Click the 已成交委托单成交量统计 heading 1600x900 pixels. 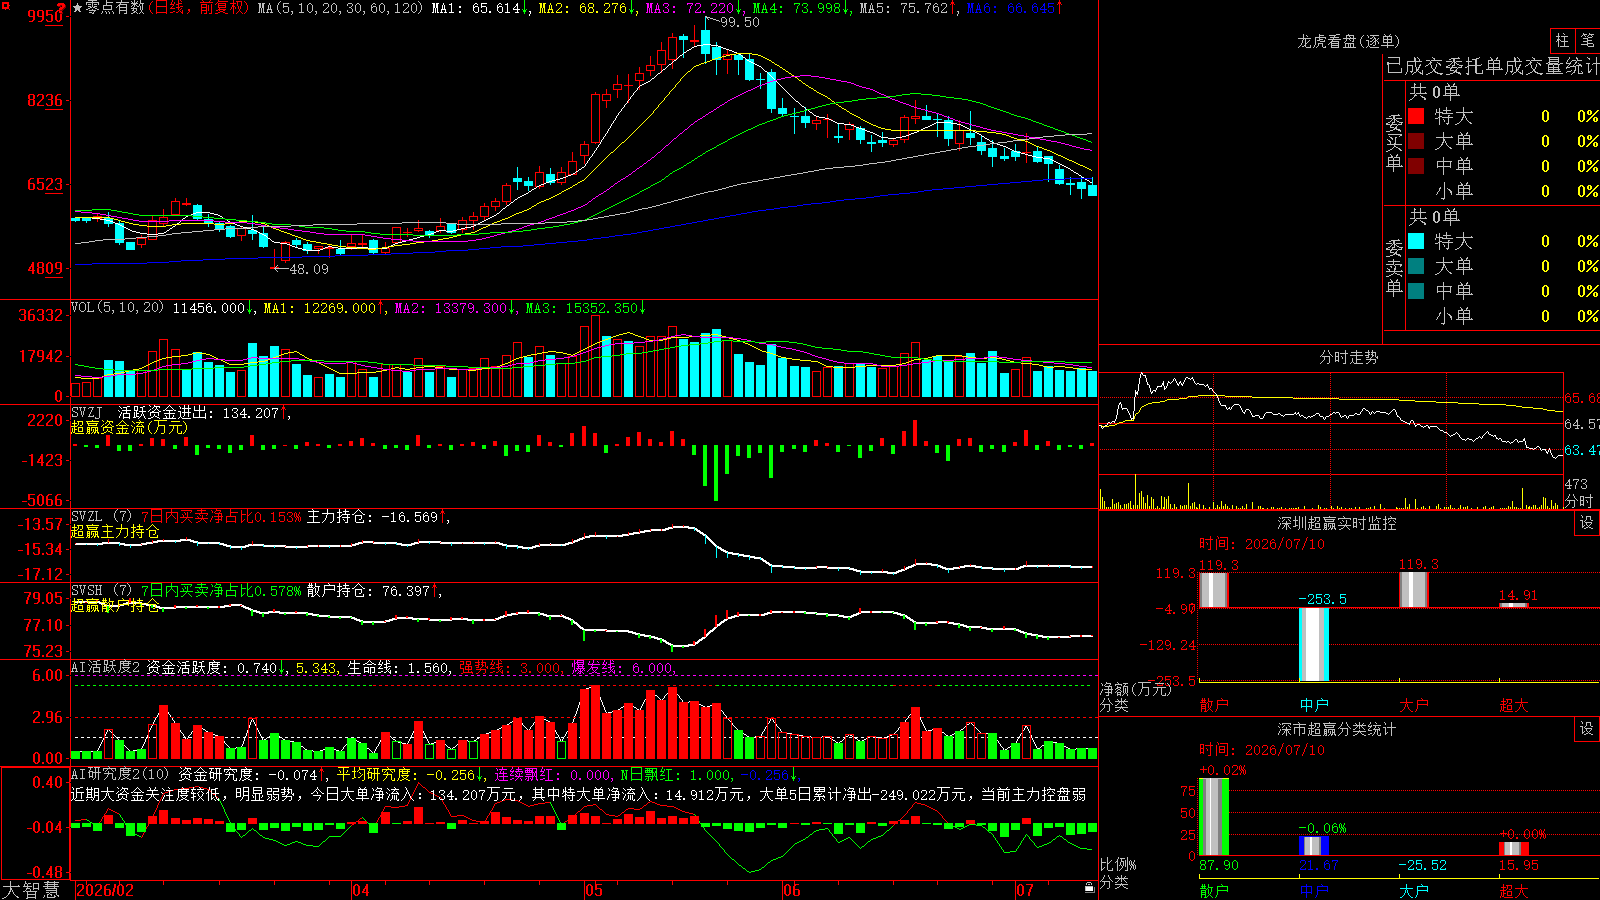(x=1492, y=66)
